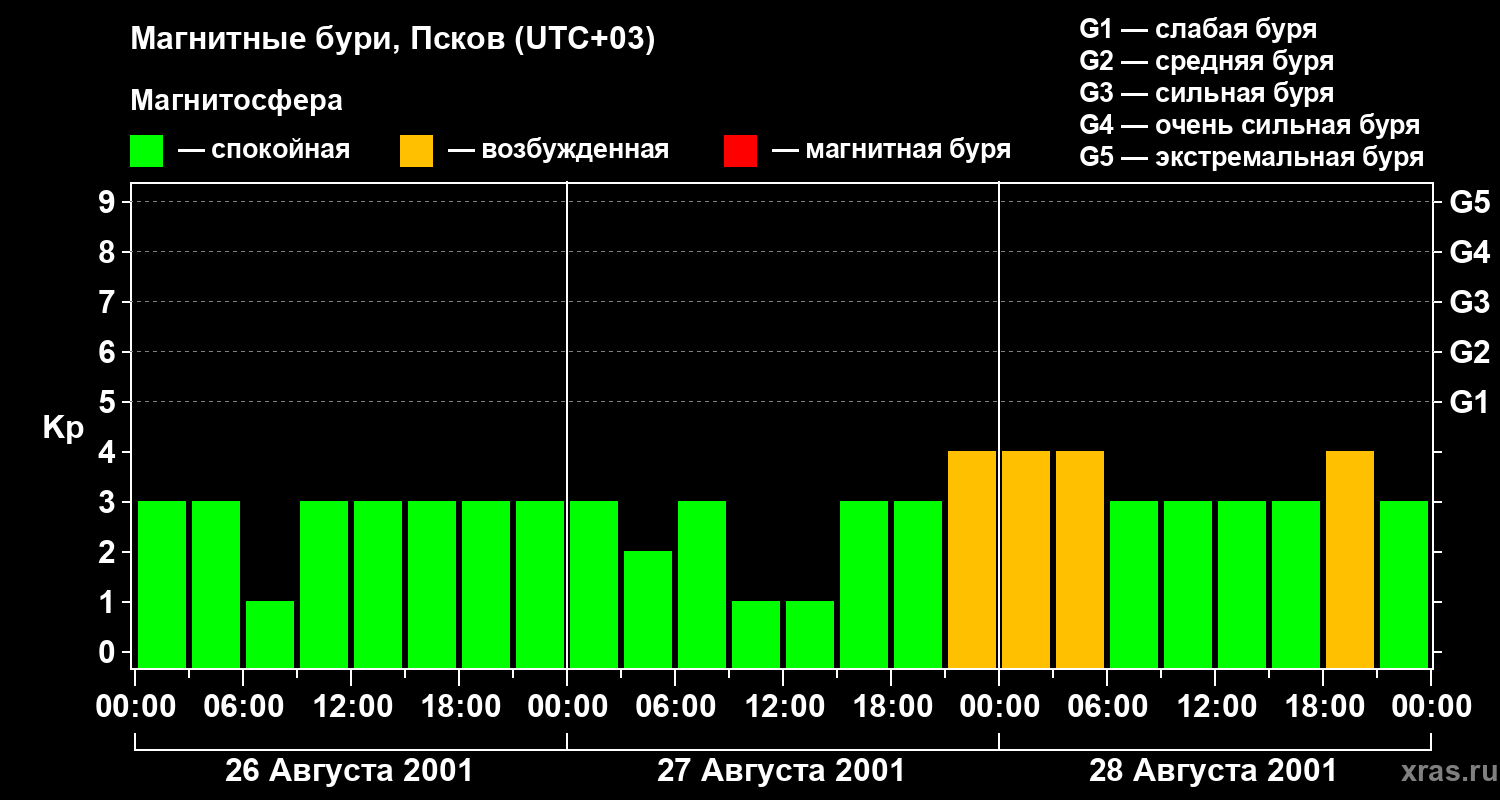Select the 06:00–09:00 green bar on 27 Августа
Image resolution: width=1500 pixels, height=800 pixels.
(x=702, y=584)
